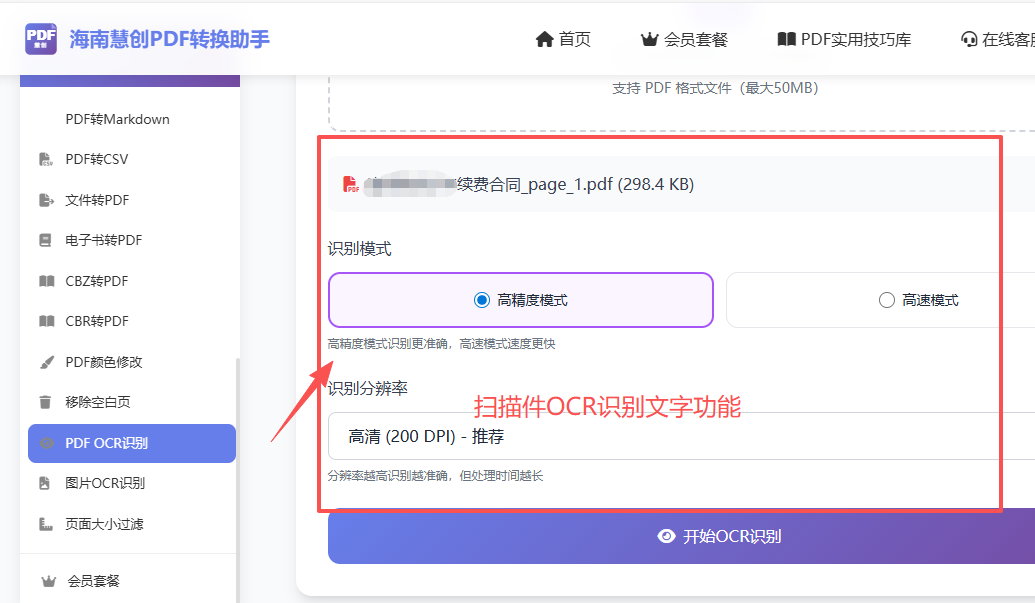Select the 高速模式 radio button
Image resolution: width=1035 pixels, height=603 pixels.
[x=886, y=300]
